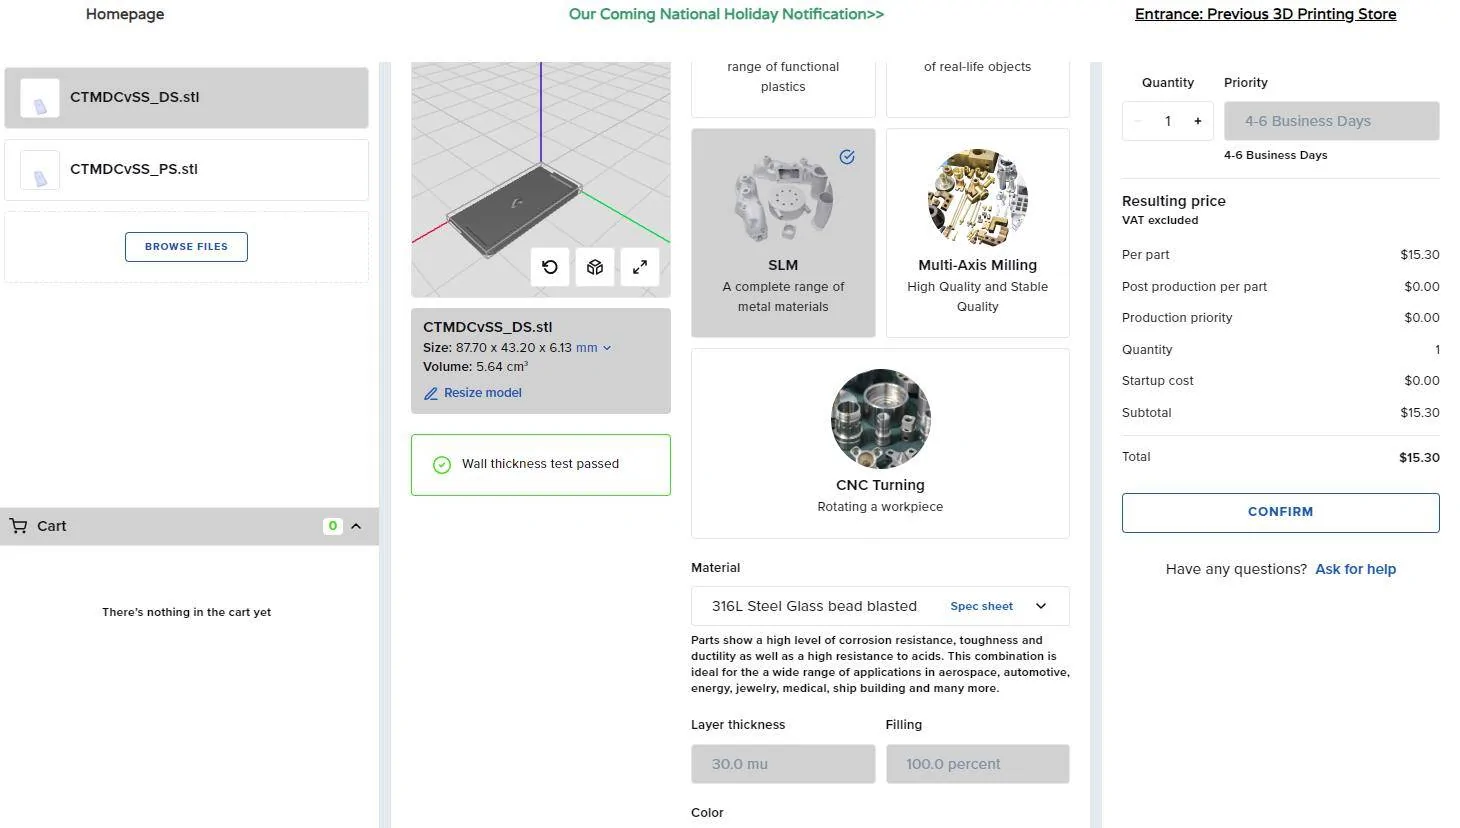Go to the Homepage link
1460x828 pixels.
pos(125,14)
